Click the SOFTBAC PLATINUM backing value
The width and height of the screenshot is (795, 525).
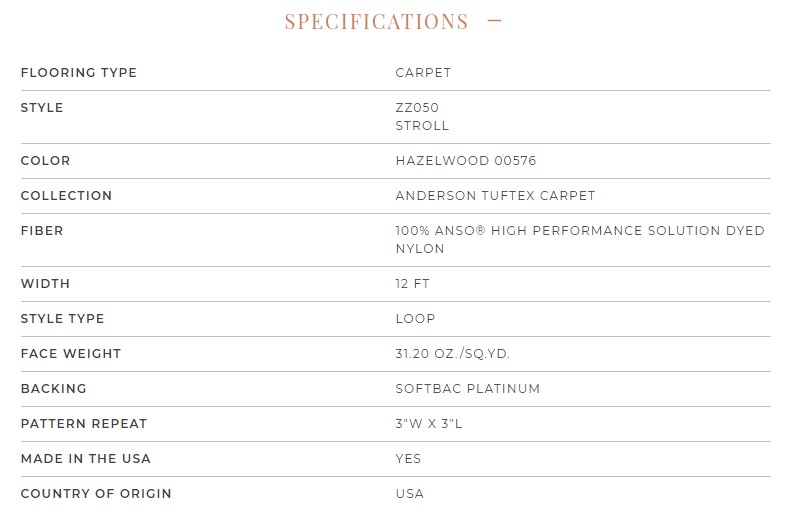click(468, 389)
